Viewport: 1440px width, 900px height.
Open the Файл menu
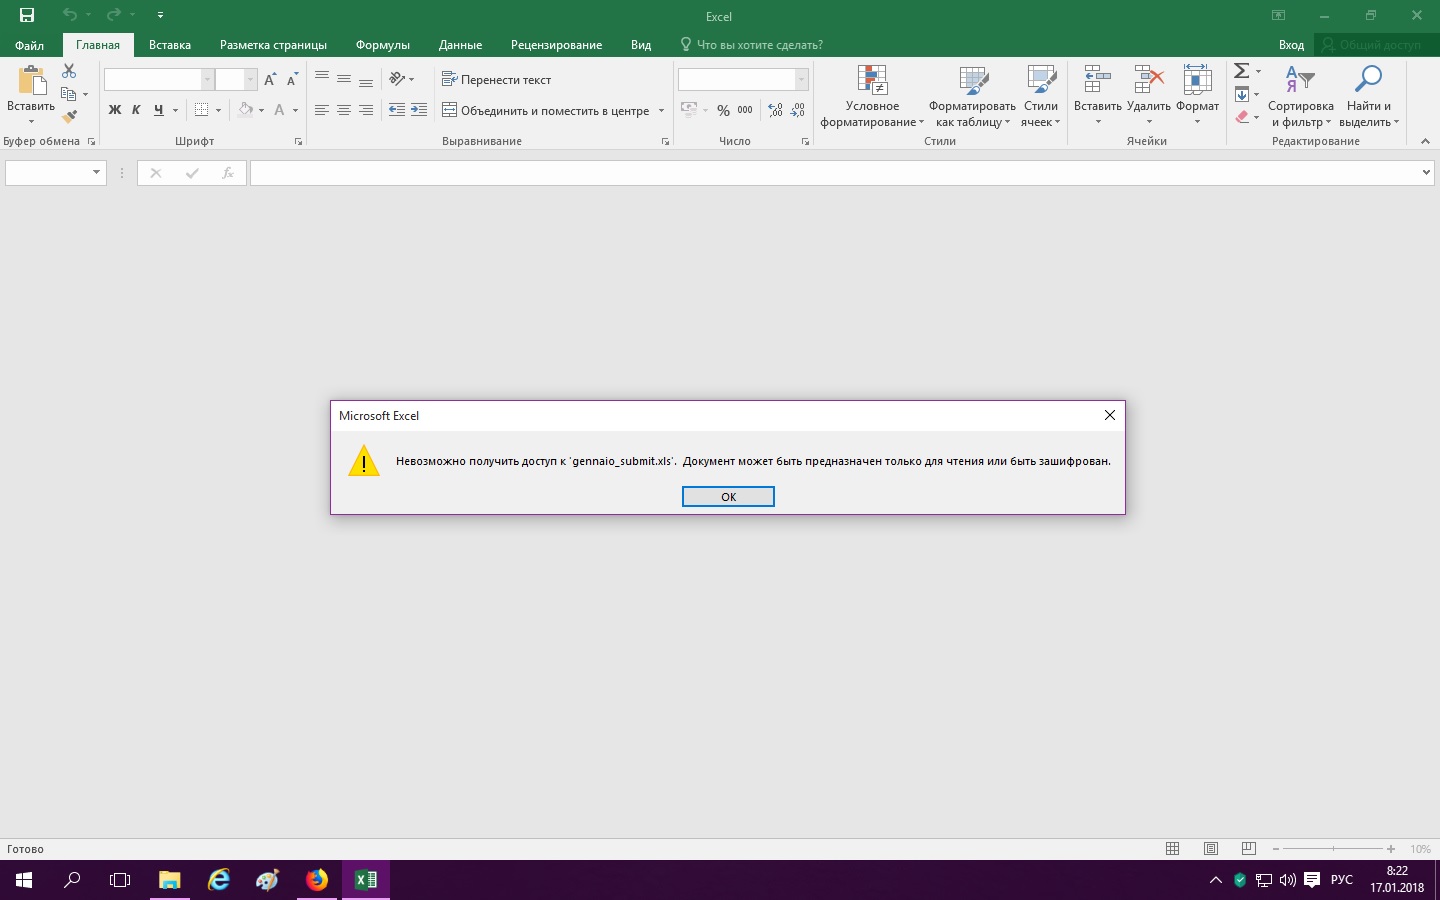click(x=29, y=45)
